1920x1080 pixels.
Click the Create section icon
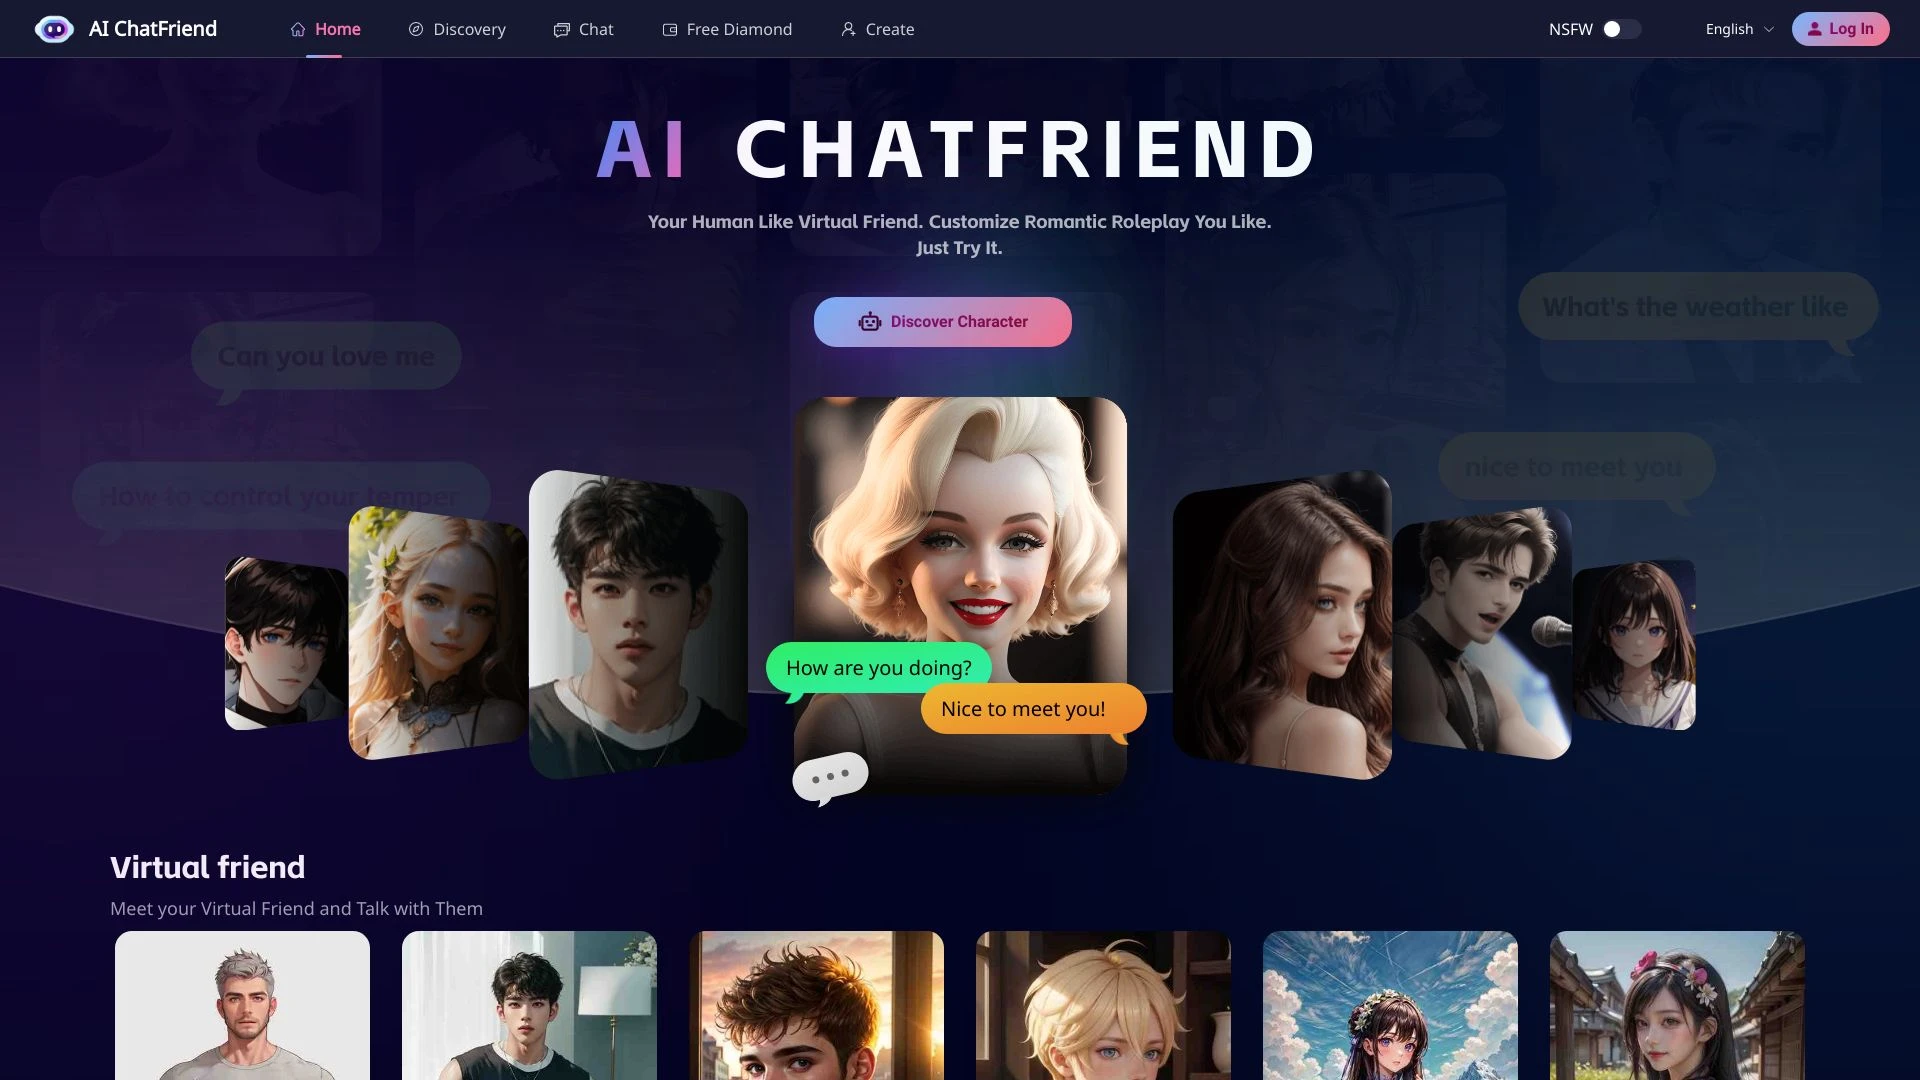(847, 29)
